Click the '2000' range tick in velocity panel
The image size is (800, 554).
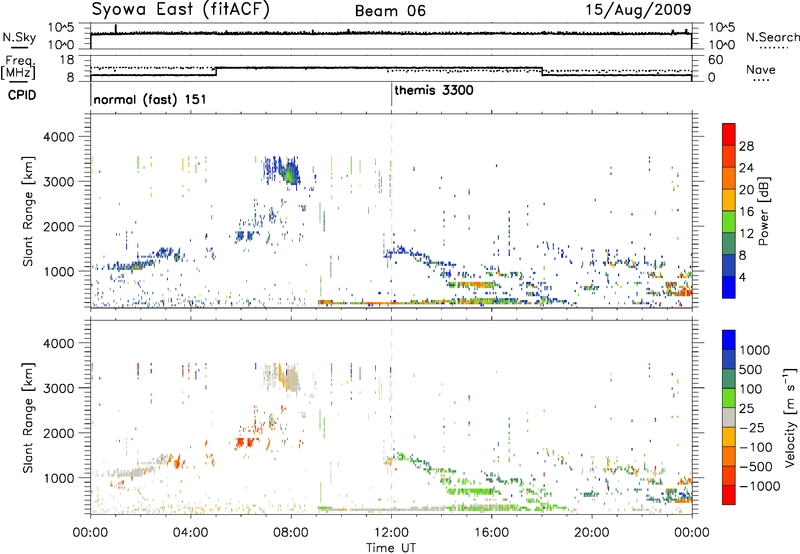click(59, 433)
